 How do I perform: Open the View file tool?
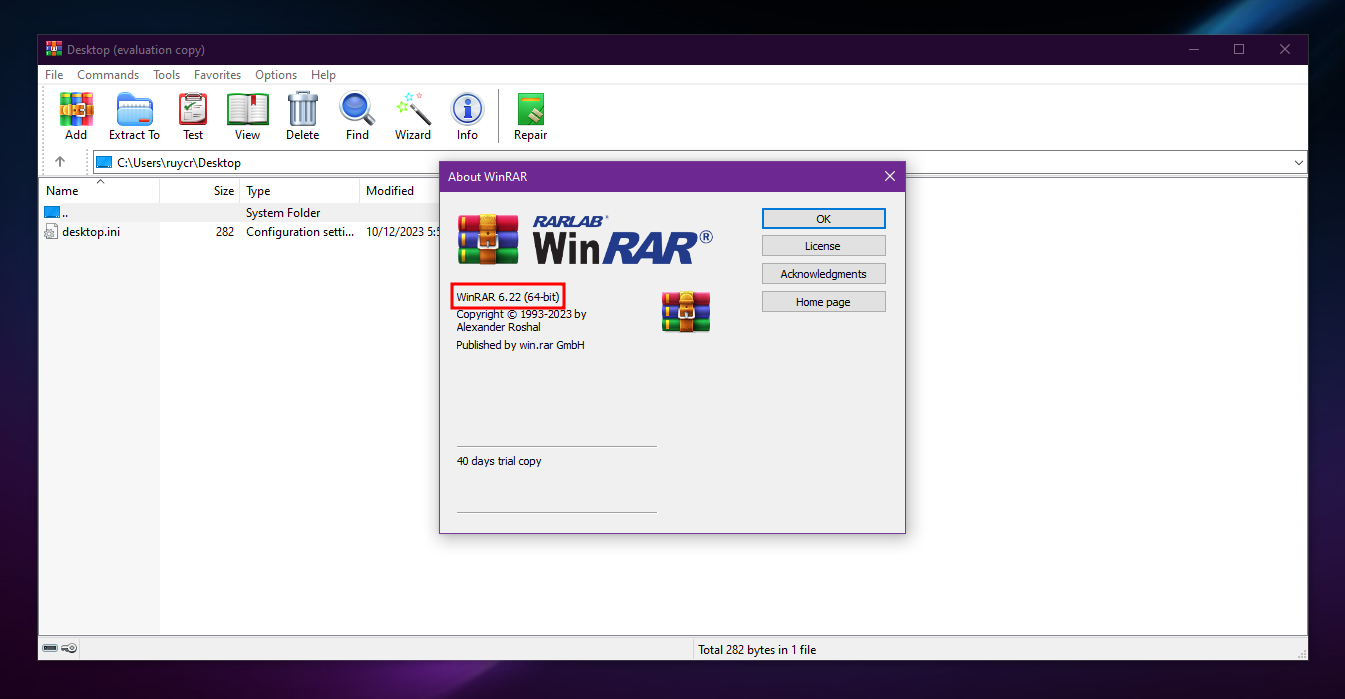247,116
